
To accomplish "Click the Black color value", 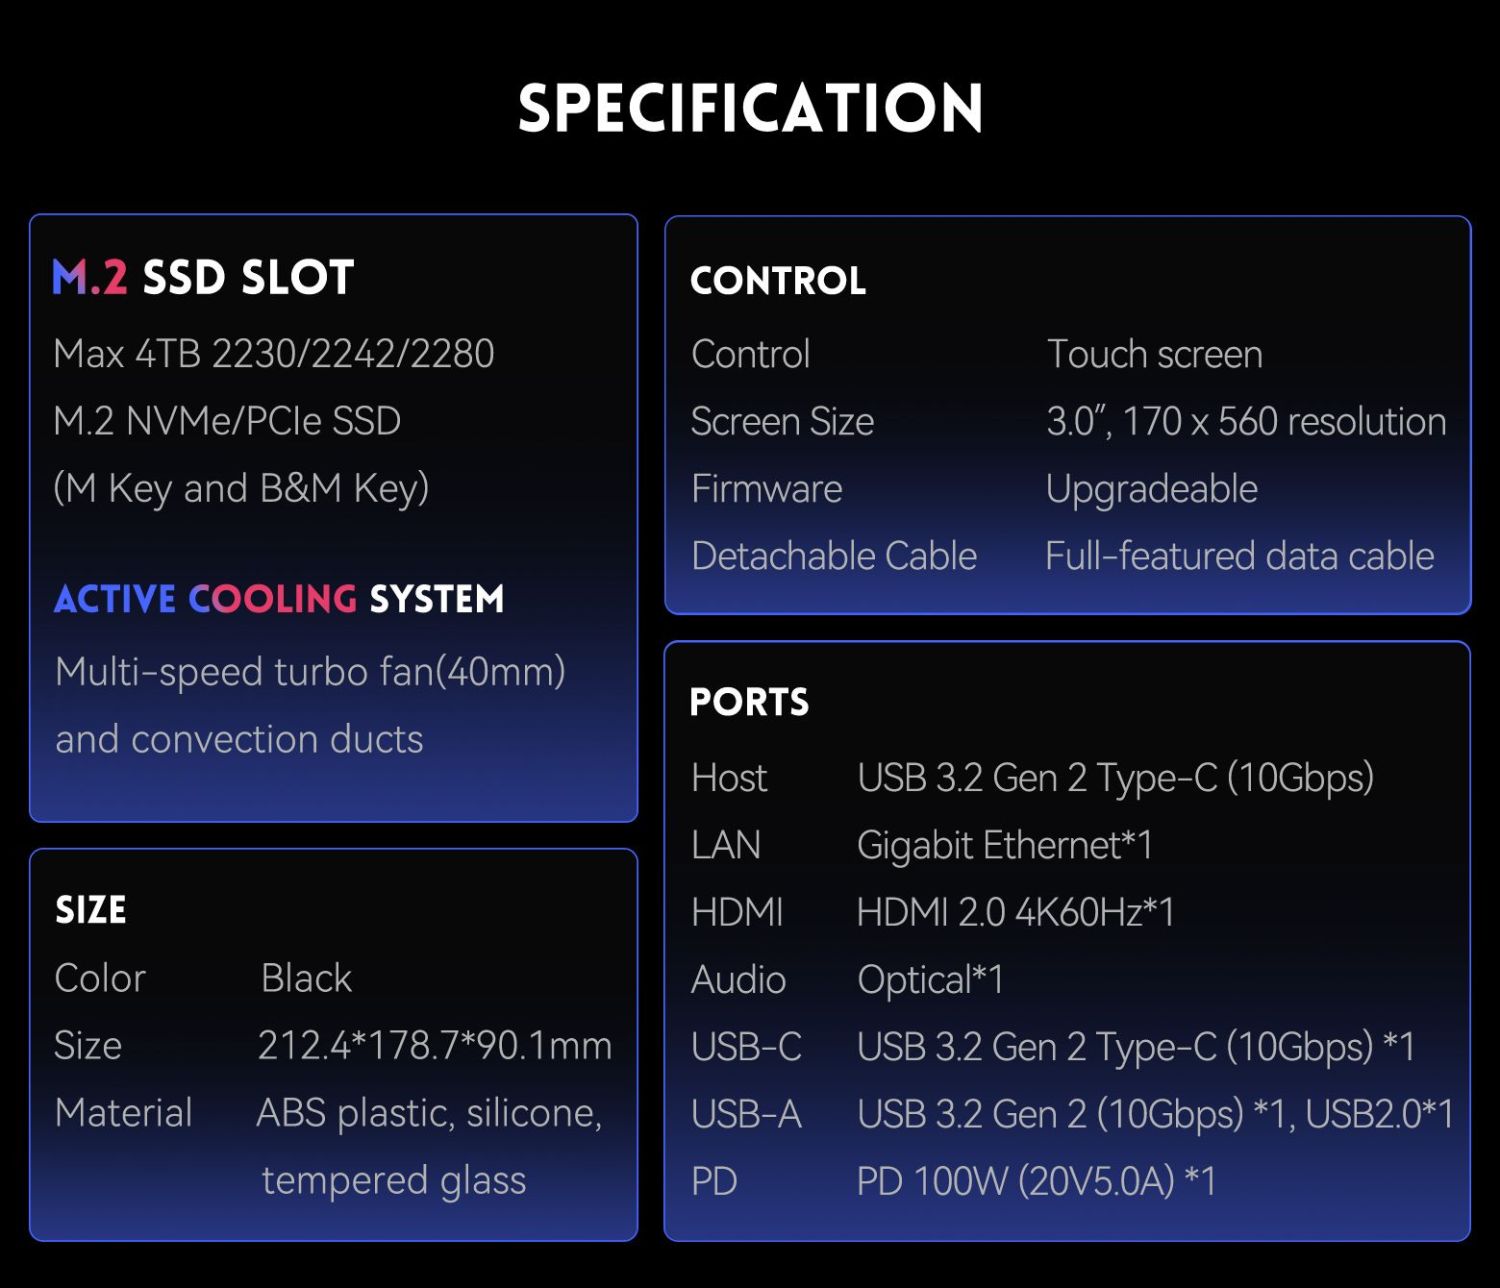I will (x=306, y=978).
